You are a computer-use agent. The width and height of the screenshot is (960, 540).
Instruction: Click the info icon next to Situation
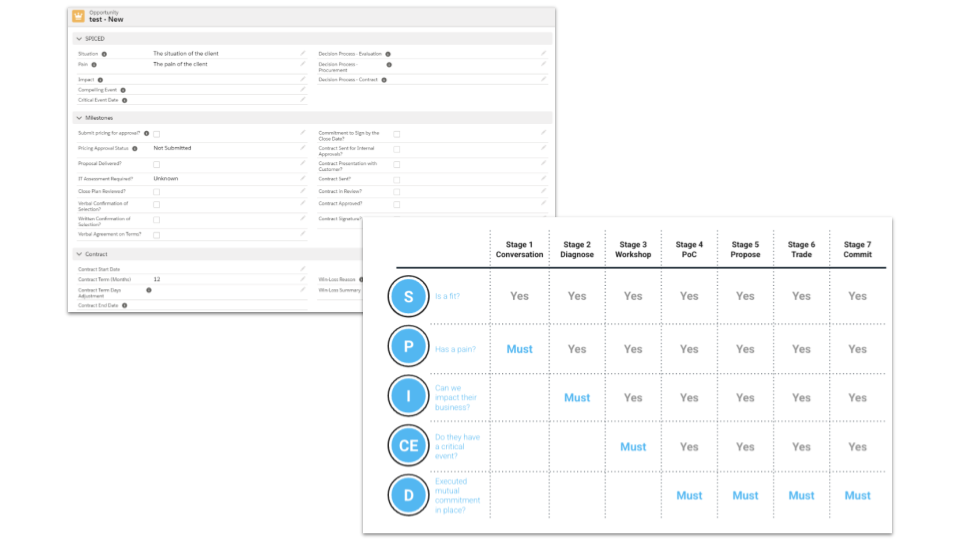(104, 54)
